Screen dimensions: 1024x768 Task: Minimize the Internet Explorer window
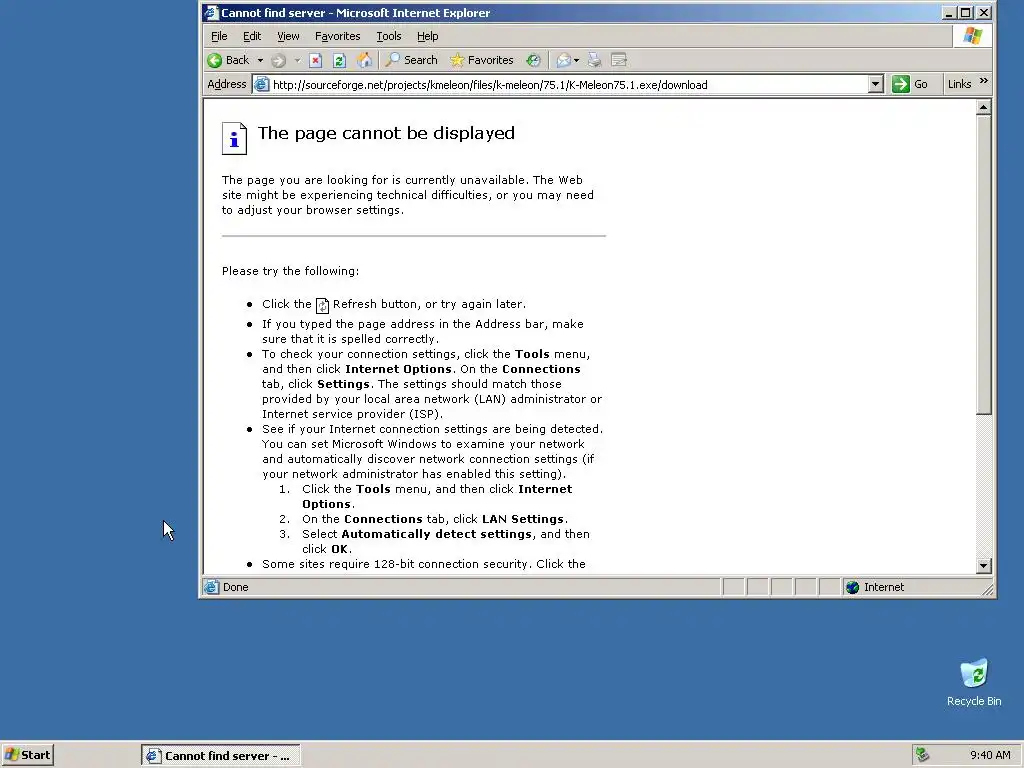950,12
